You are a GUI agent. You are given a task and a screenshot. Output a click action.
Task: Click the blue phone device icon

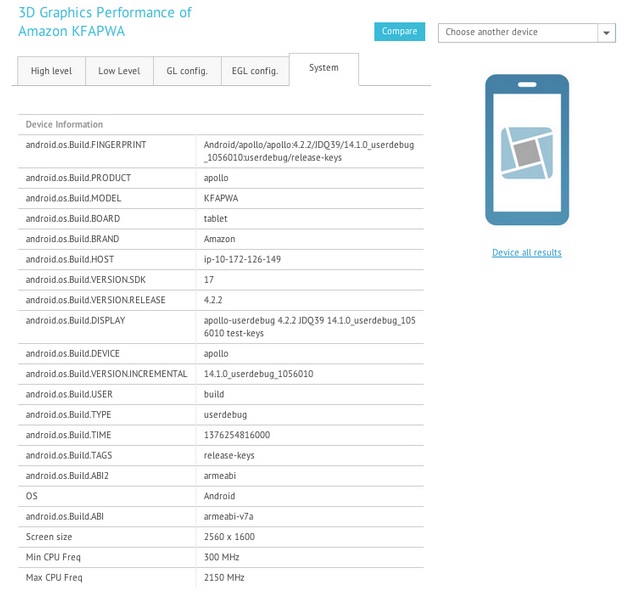526,150
